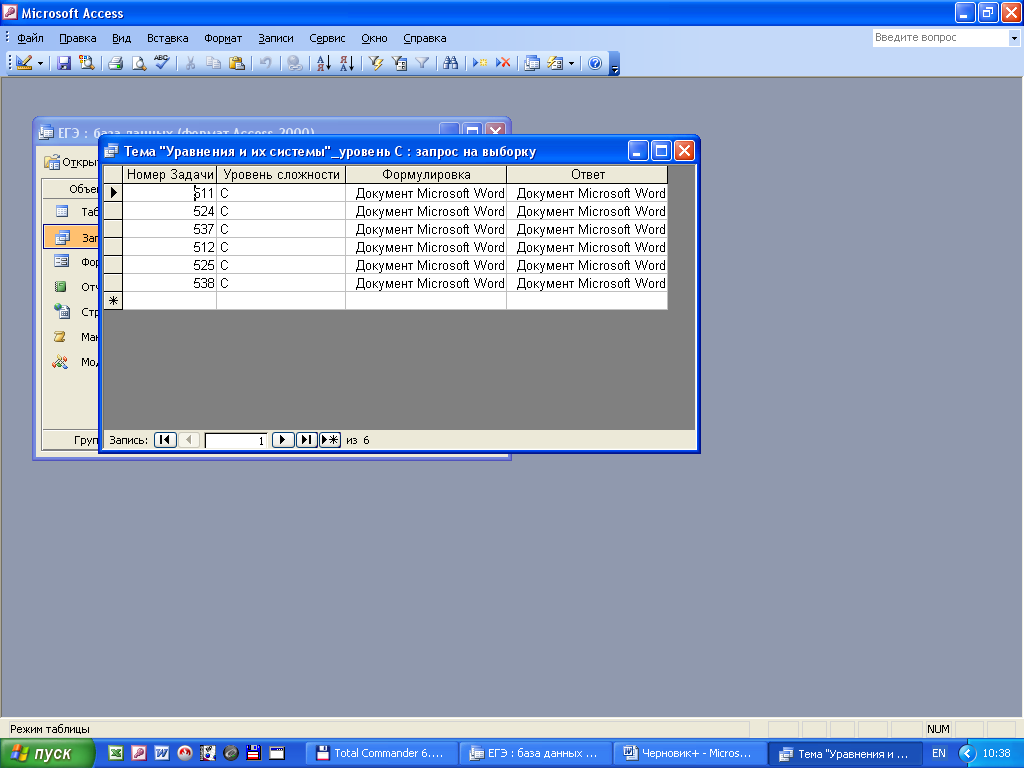Image resolution: width=1024 pixels, height=768 pixels.
Task: Open the Формат menu
Action: (x=223, y=38)
